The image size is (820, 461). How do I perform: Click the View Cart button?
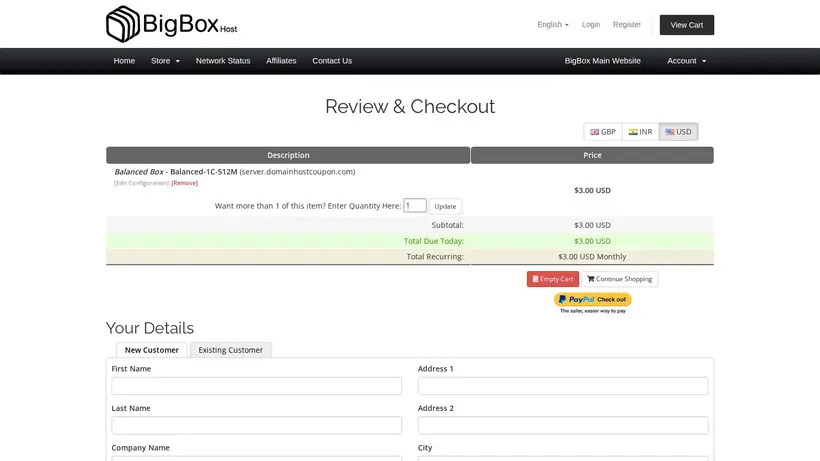click(x=687, y=25)
